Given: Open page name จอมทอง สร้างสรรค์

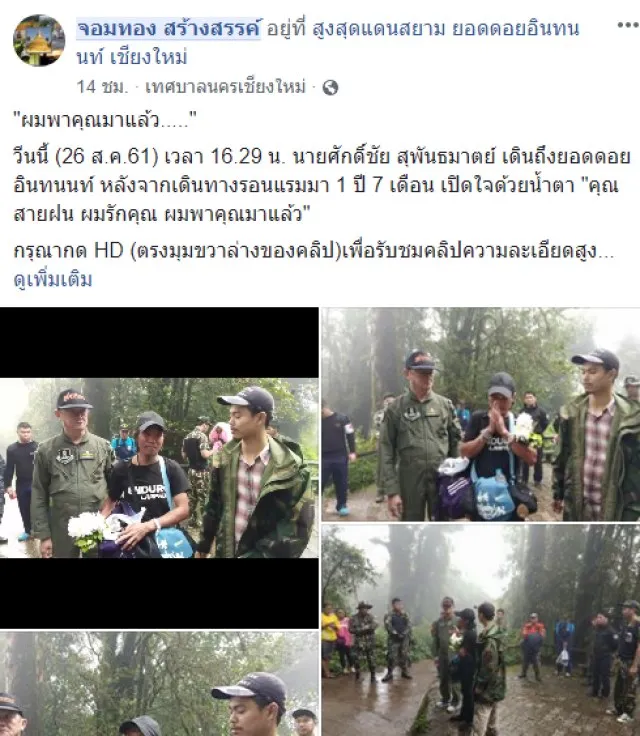Looking at the screenshot, I should [169, 29].
